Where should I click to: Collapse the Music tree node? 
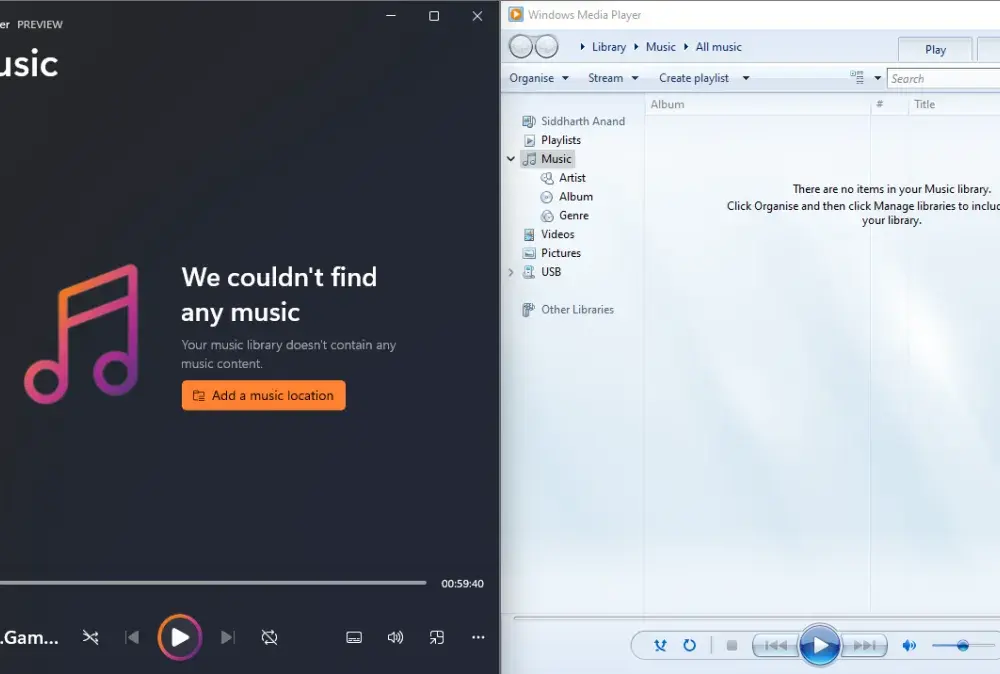(x=511, y=159)
